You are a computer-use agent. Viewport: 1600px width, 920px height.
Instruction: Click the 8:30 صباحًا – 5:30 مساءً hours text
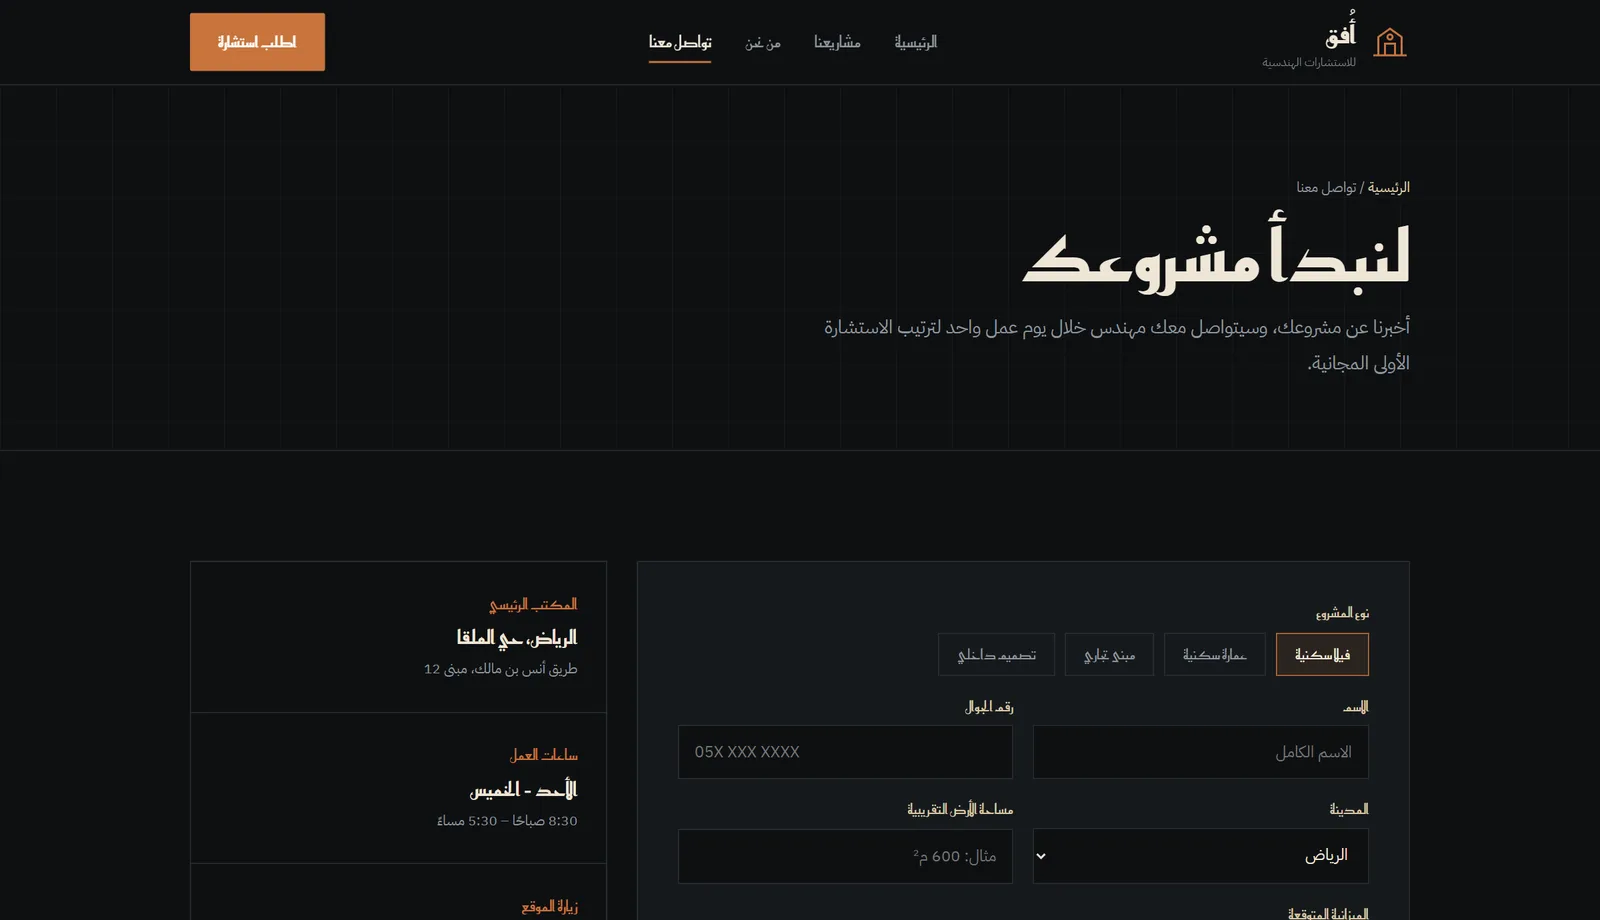pyautogui.click(x=507, y=821)
